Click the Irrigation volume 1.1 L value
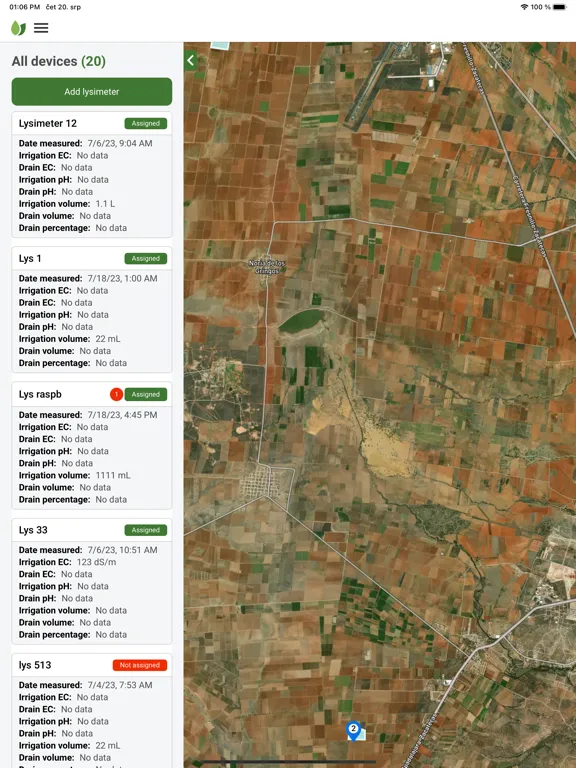The image size is (576, 768). pyautogui.click(x=105, y=204)
